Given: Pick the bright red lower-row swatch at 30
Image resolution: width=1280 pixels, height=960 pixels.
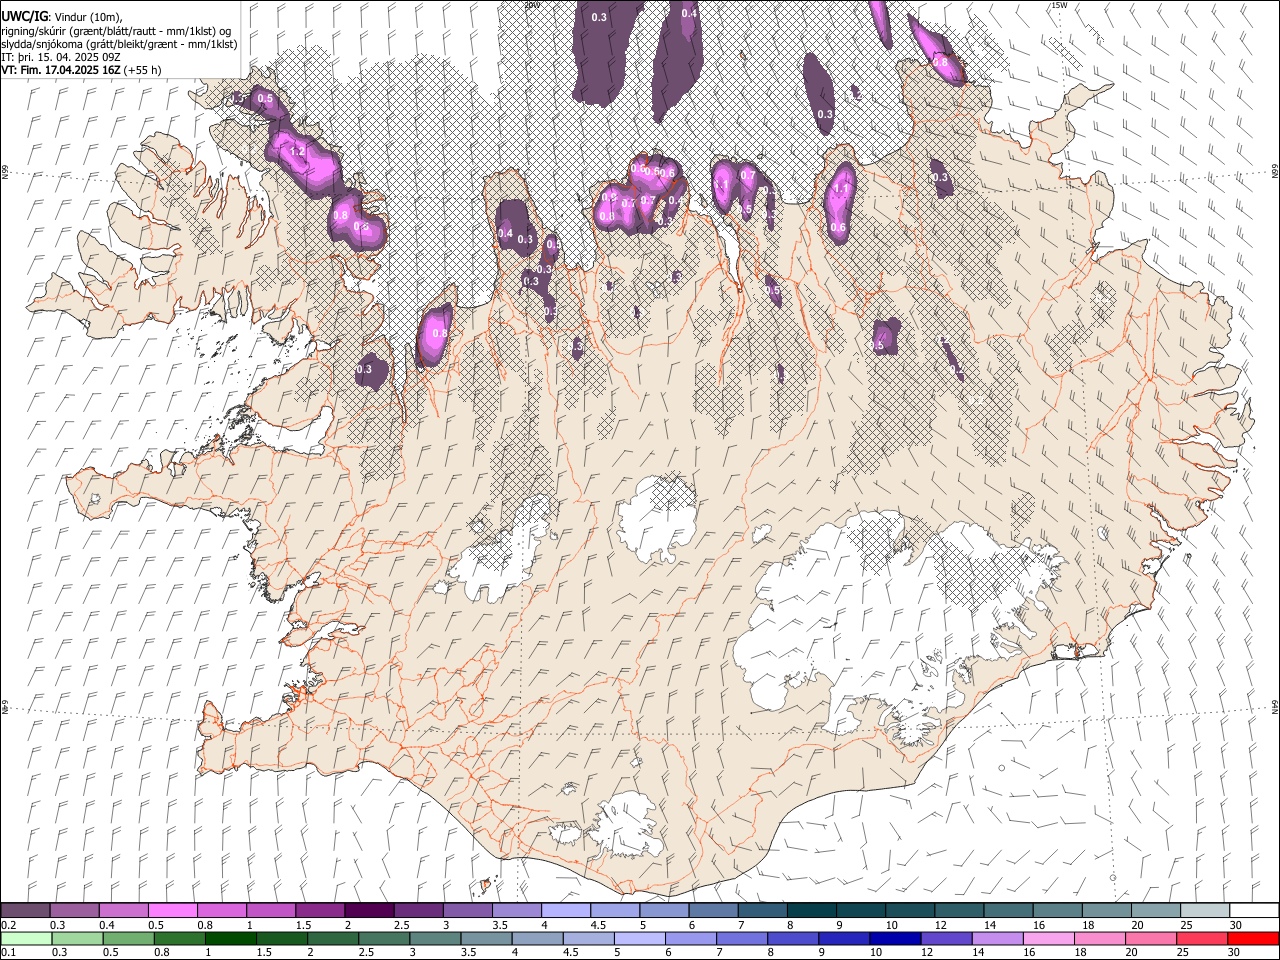Looking at the screenshot, I should [x=1252, y=939].
